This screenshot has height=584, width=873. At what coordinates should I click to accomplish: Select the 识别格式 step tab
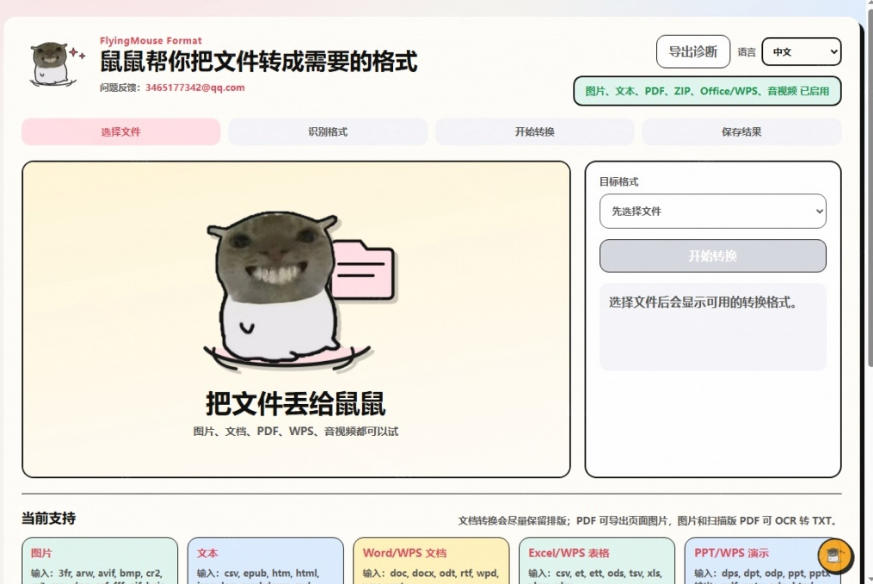tap(328, 132)
